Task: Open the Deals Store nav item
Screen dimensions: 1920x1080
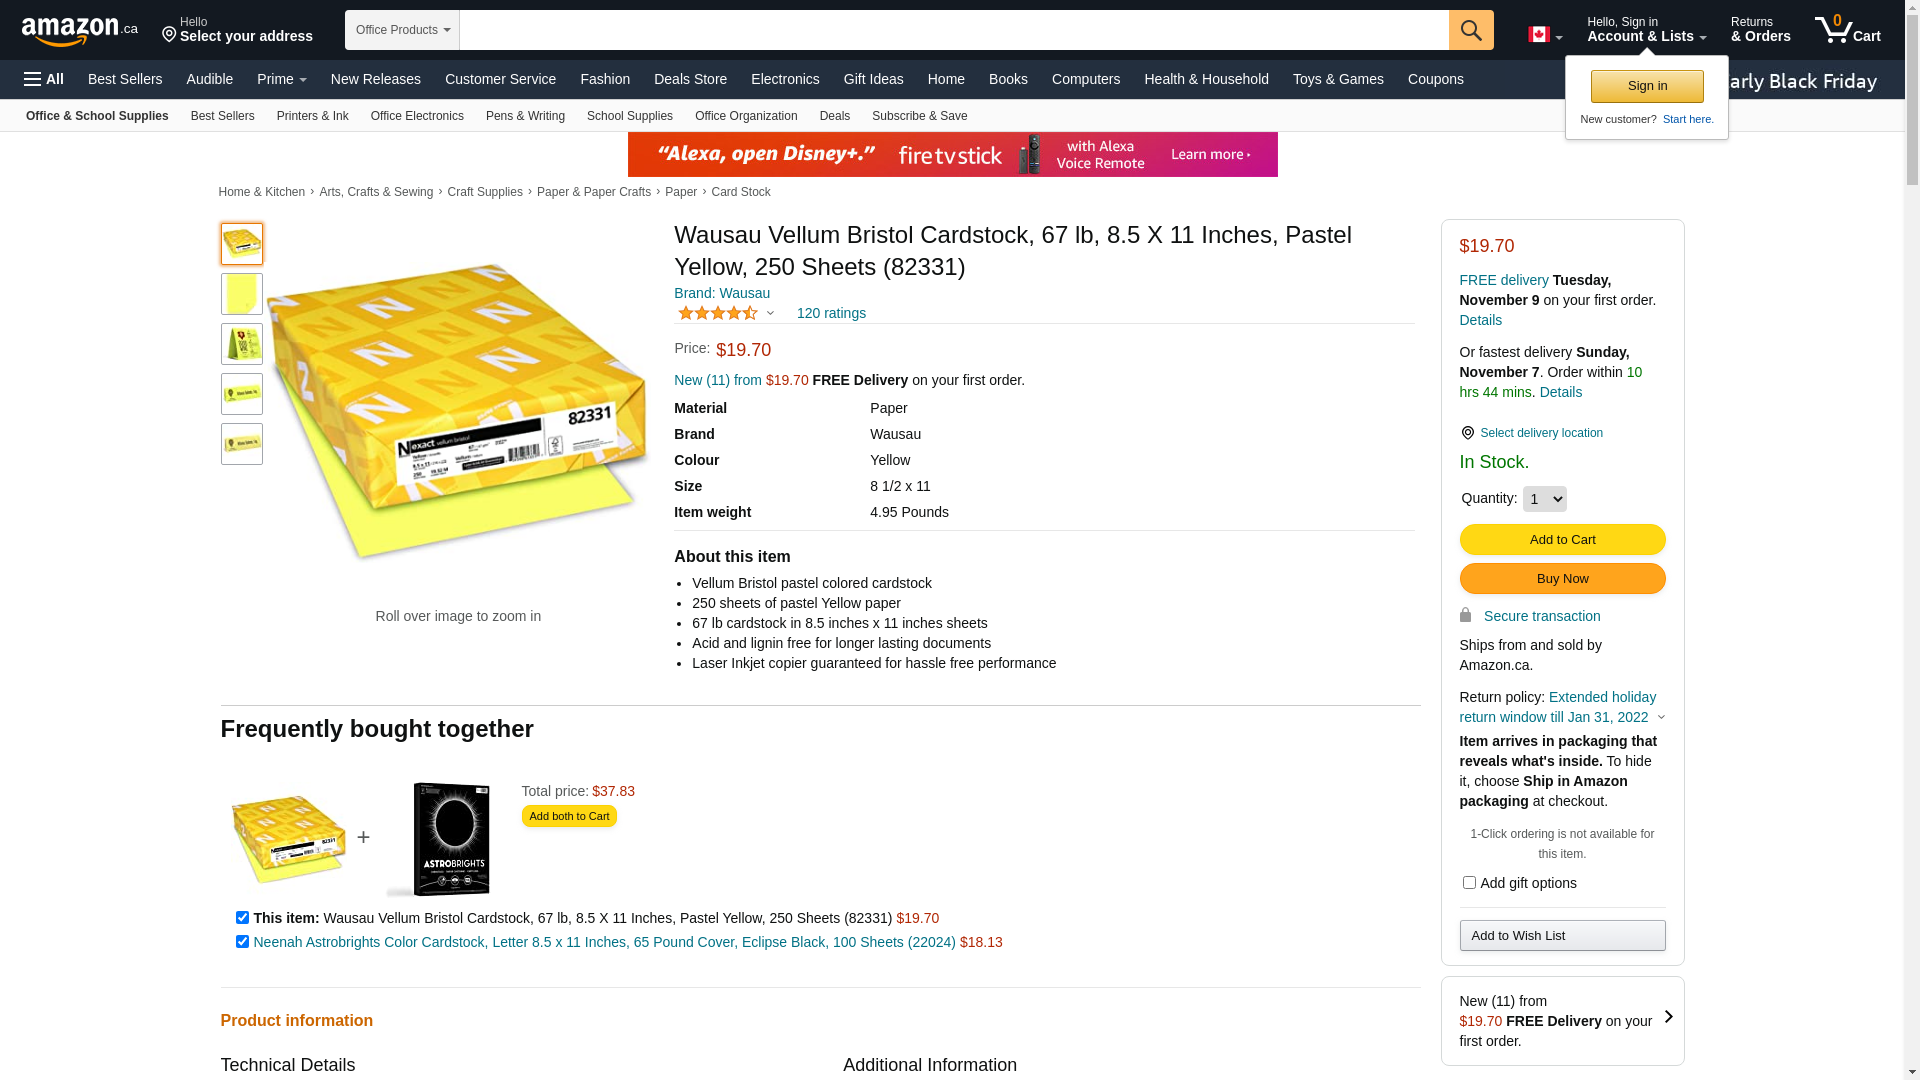Action: 690,79
